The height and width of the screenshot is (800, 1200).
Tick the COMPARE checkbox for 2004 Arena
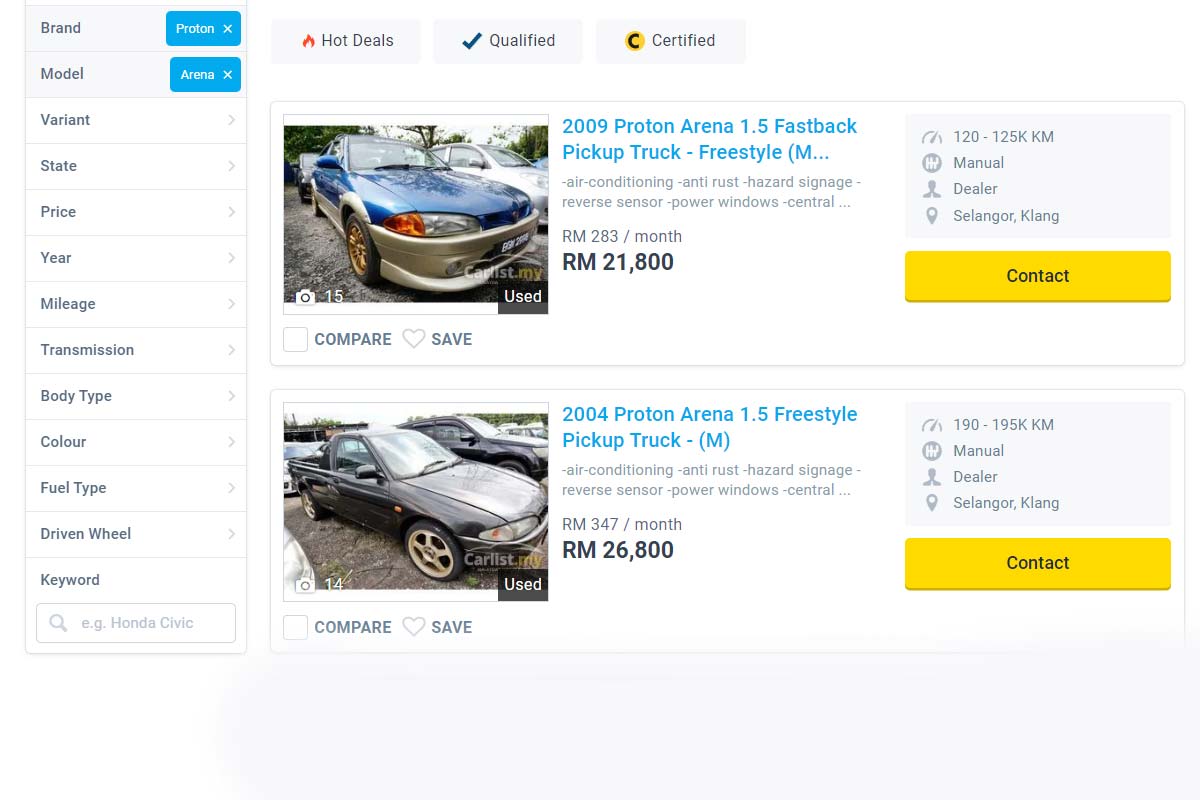click(295, 627)
